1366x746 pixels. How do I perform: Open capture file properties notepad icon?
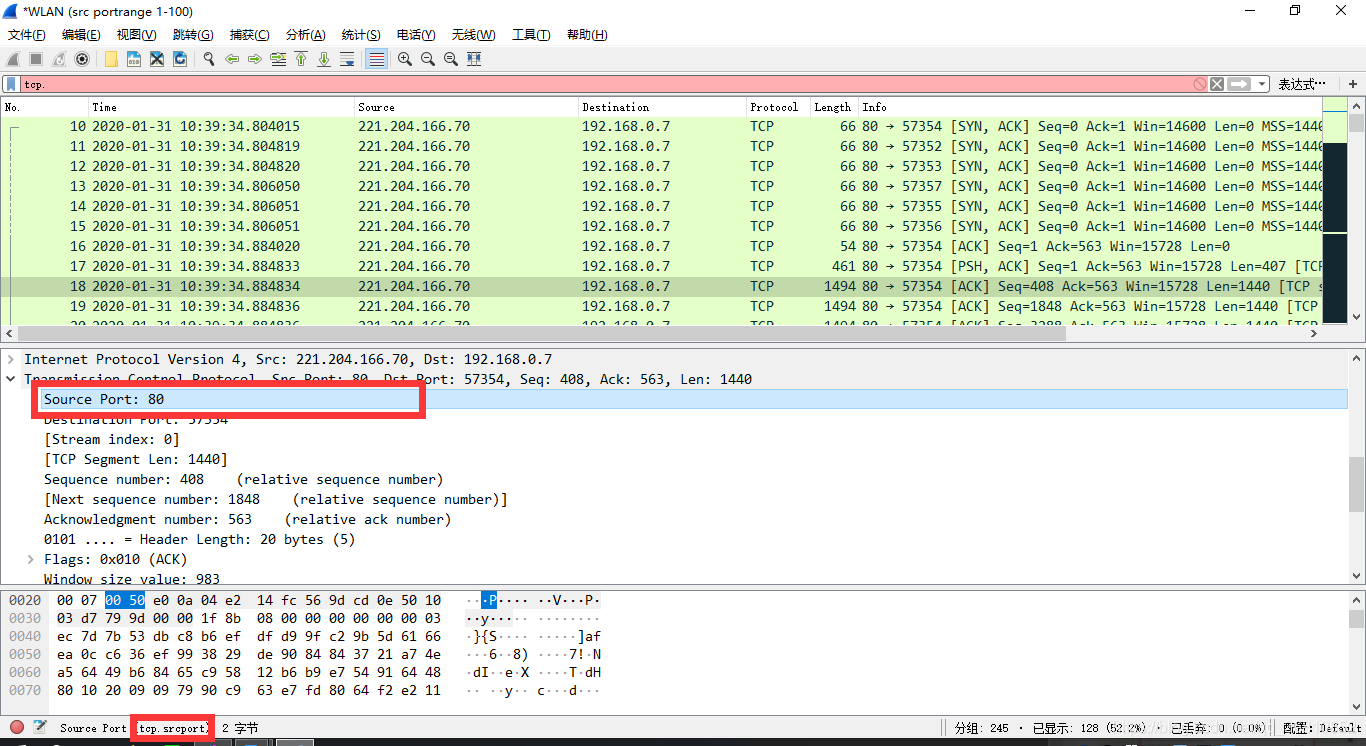[x=40, y=727]
